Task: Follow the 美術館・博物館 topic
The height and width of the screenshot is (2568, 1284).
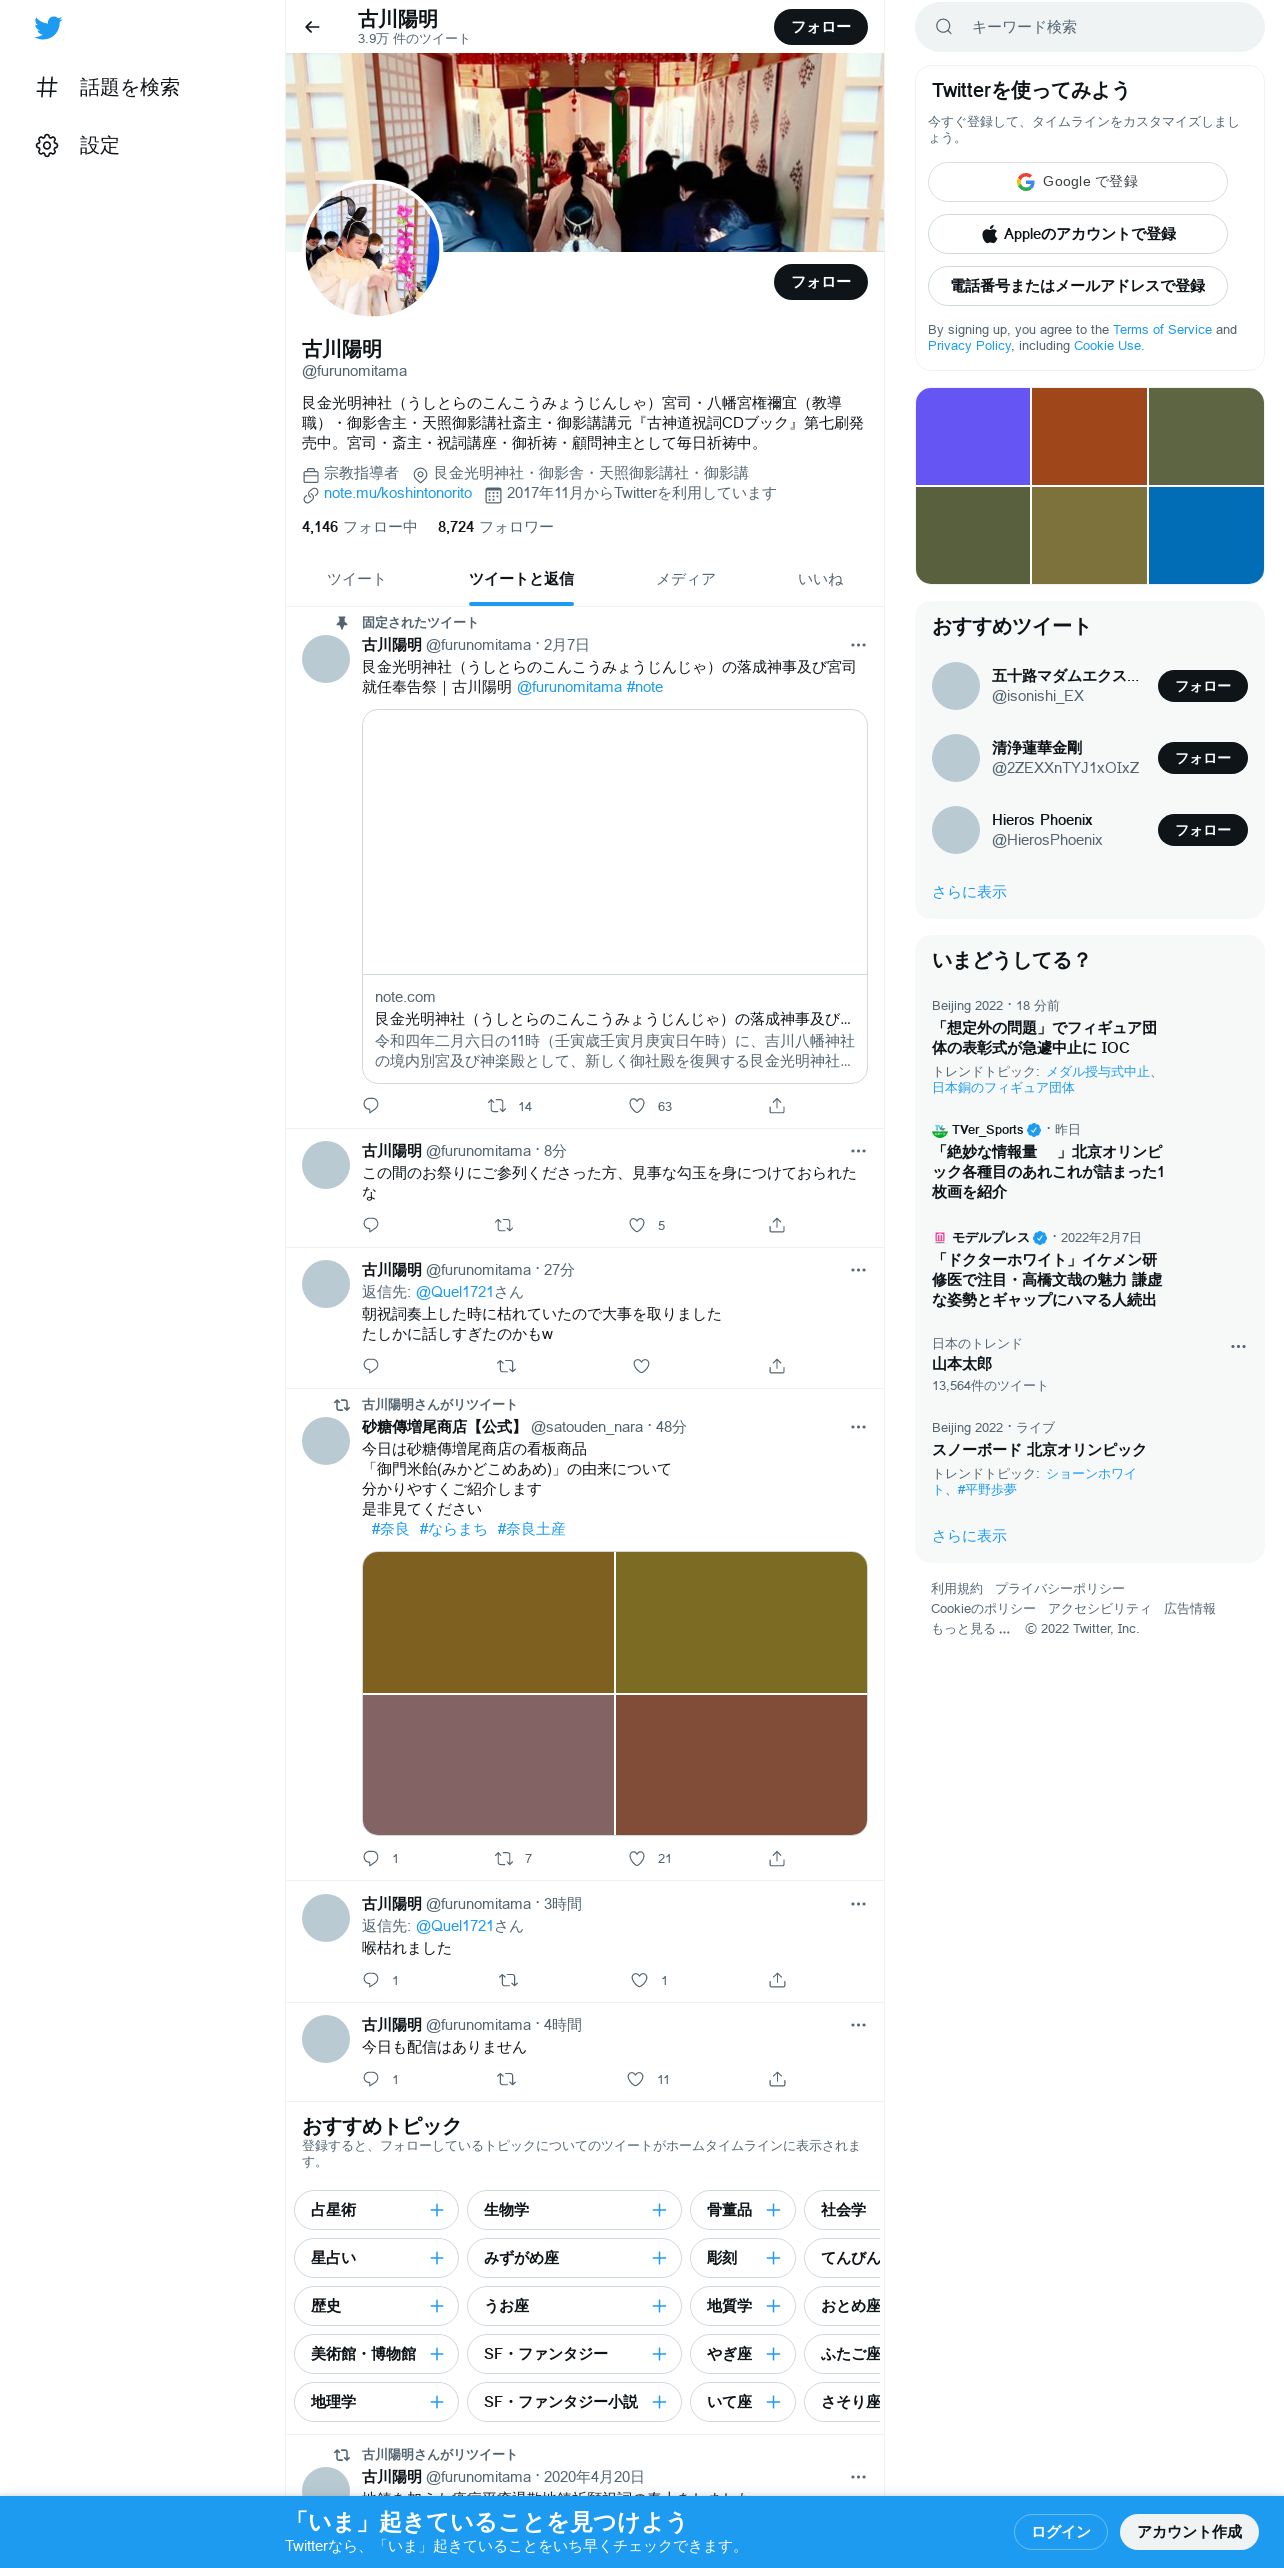Action: click(376, 2354)
